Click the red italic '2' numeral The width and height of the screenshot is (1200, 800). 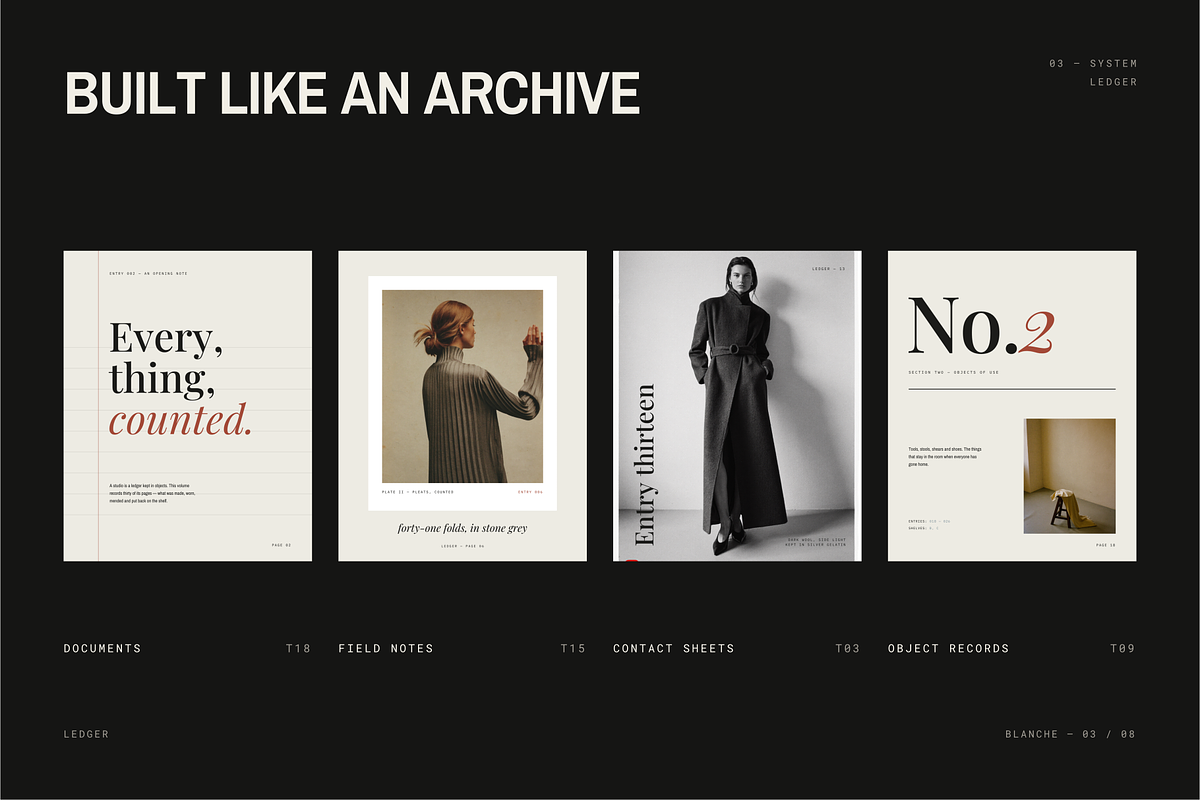[1037, 332]
